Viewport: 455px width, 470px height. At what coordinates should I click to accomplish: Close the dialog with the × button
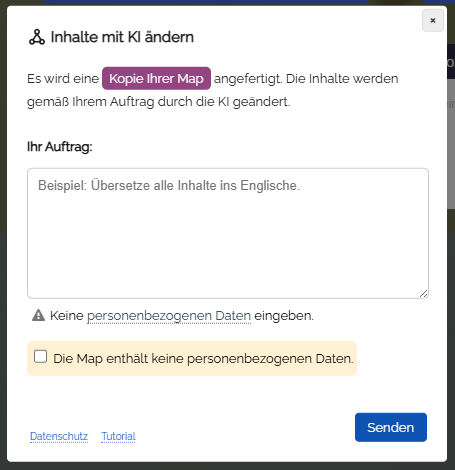coord(433,21)
